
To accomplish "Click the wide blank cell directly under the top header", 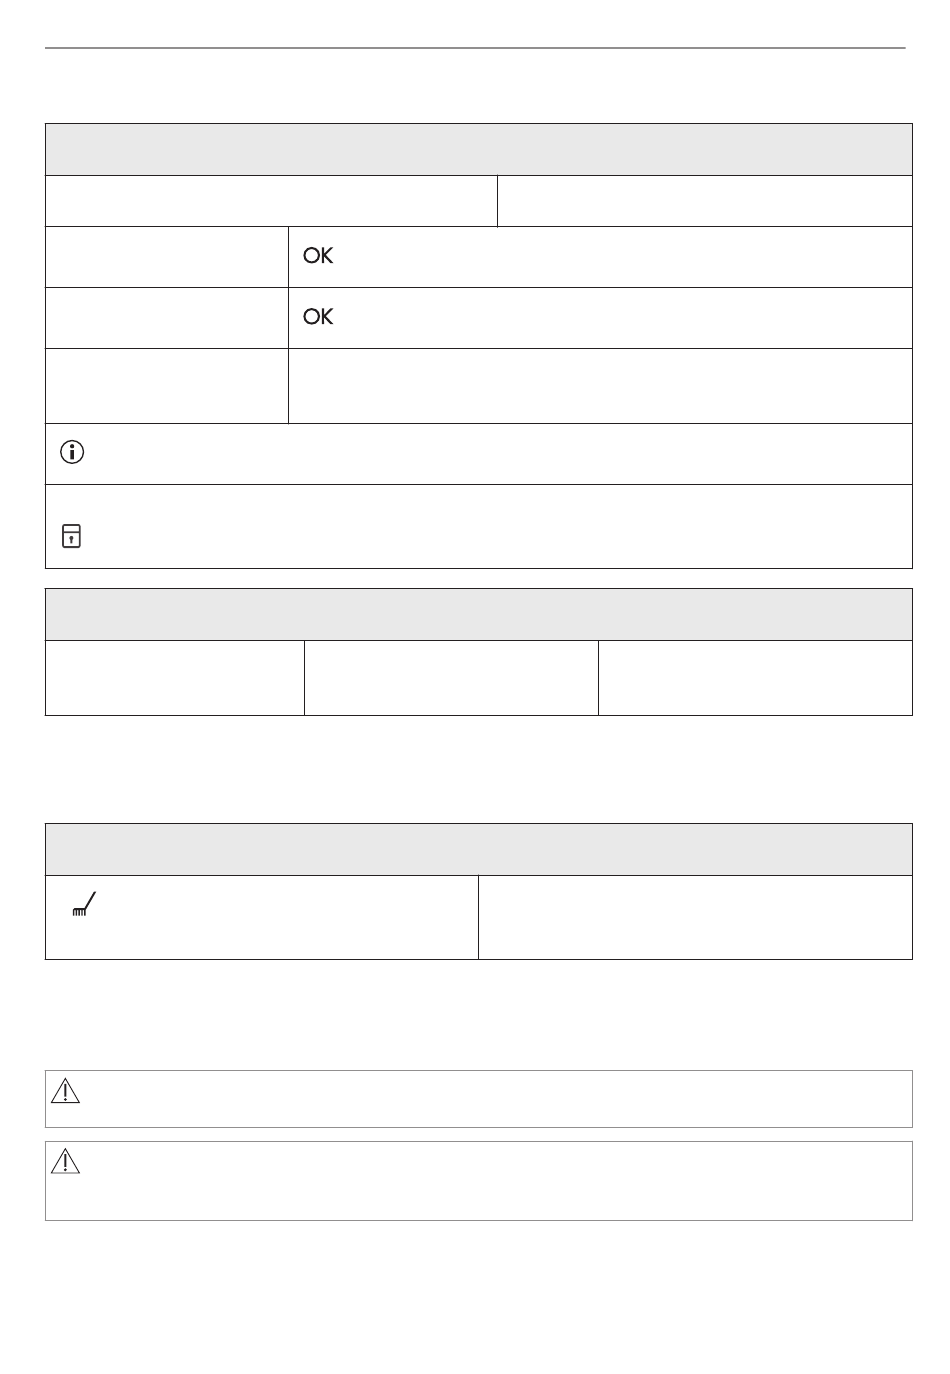I will pyautogui.click(x=272, y=201).
